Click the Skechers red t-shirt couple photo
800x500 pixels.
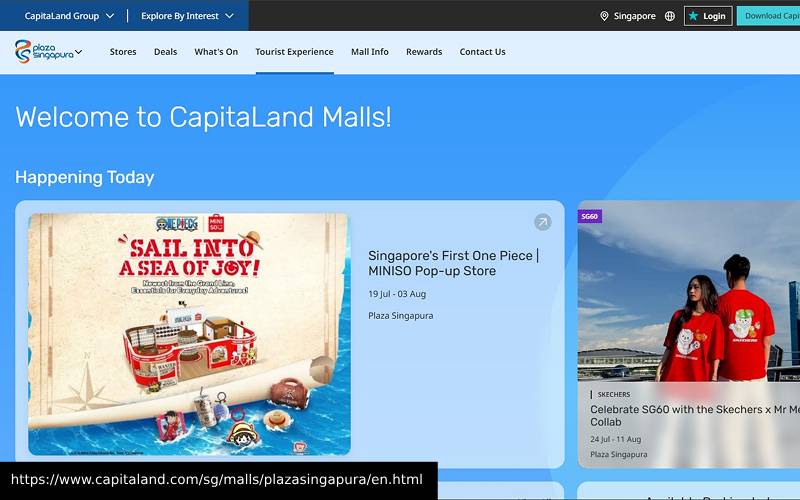pyautogui.click(x=689, y=291)
